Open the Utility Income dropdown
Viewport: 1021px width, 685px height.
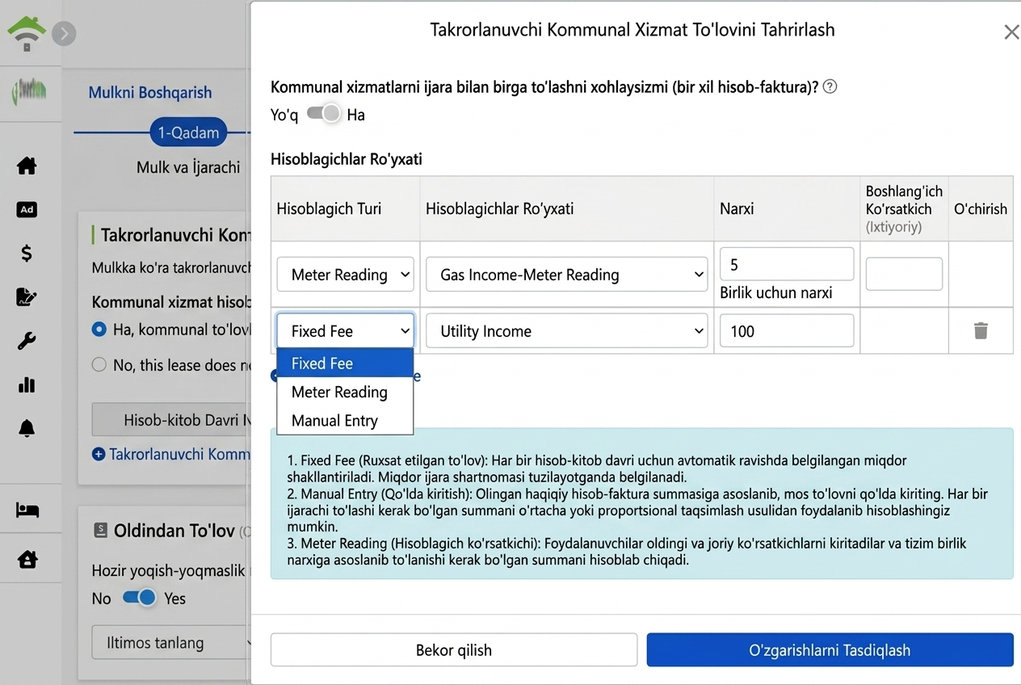[566, 331]
